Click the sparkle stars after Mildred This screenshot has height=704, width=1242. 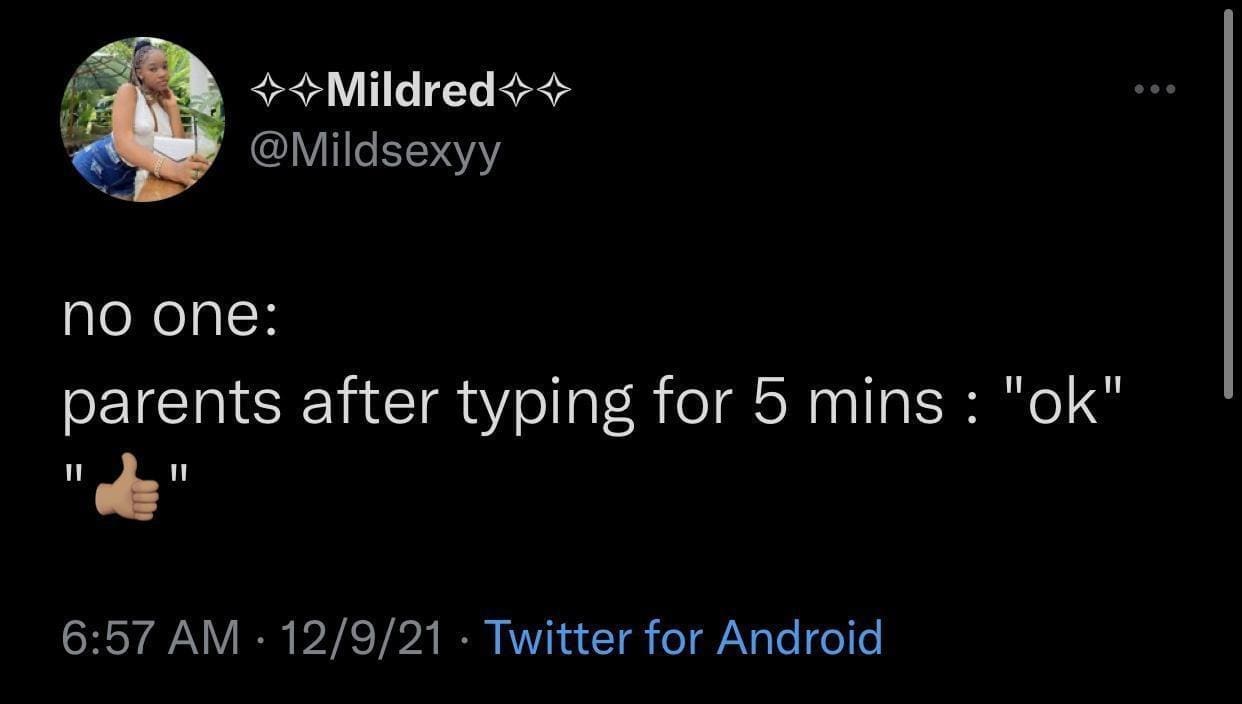[535, 93]
